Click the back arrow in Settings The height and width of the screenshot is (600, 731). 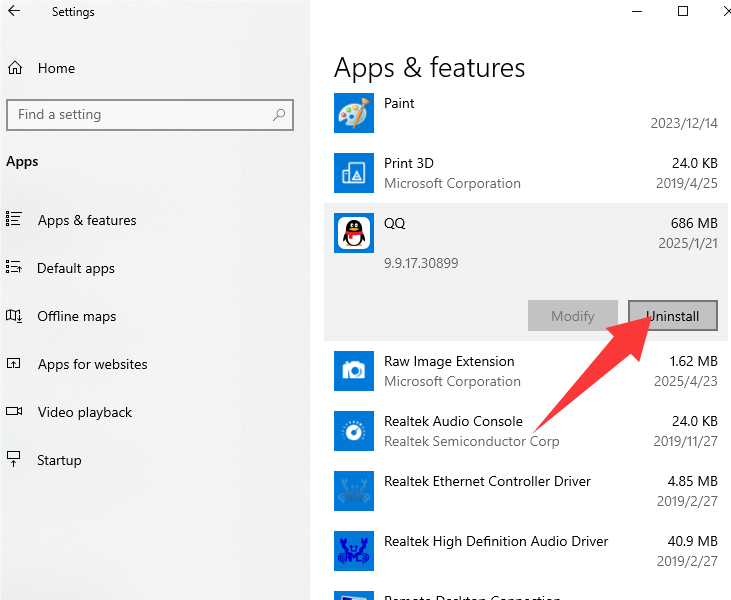click(14, 12)
